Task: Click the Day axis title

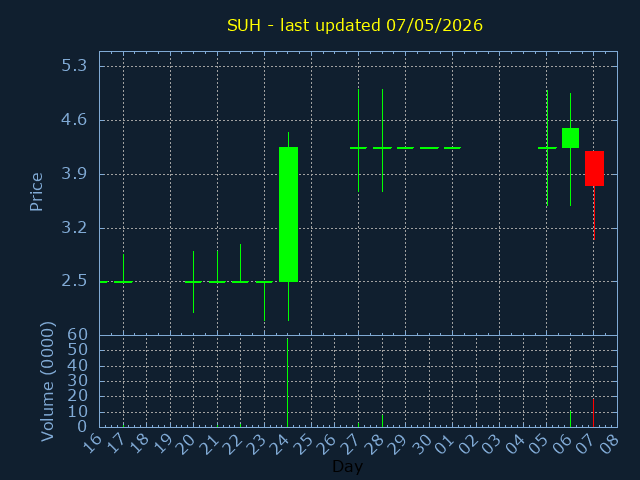Action: pyautogui.click(x=347, y=466)
